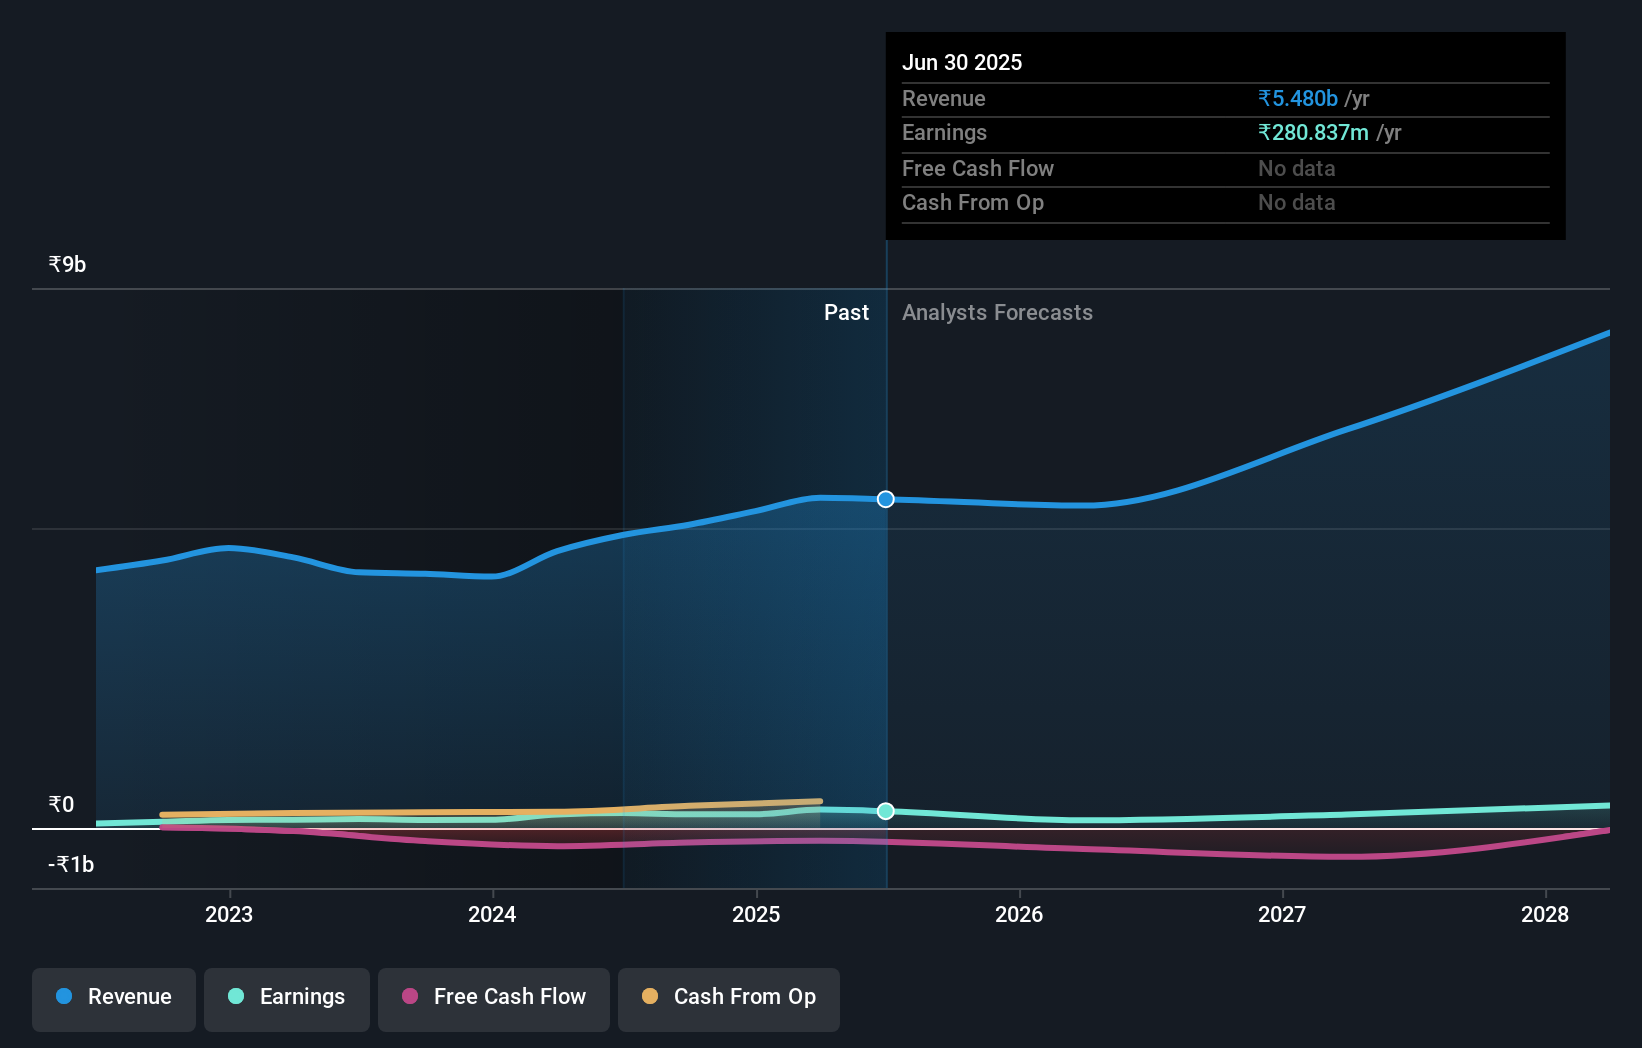1642x1048 pixels.
Task: Click the 2026 year axis label
Action: click(1019, 914)
